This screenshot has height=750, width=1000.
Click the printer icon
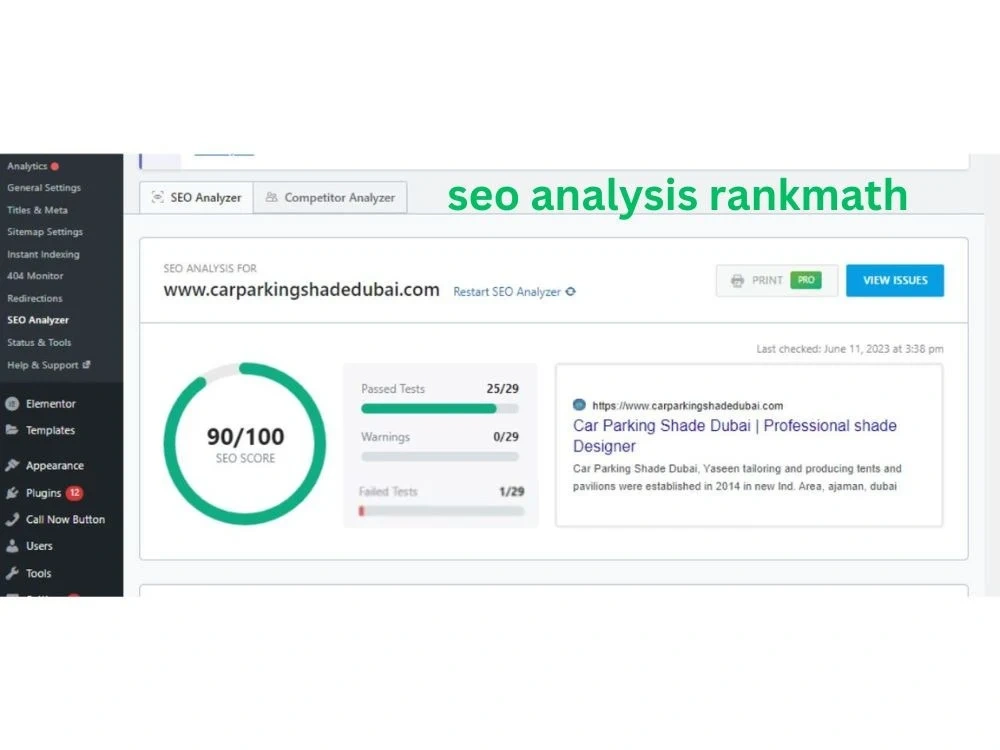tap(737, 281)
